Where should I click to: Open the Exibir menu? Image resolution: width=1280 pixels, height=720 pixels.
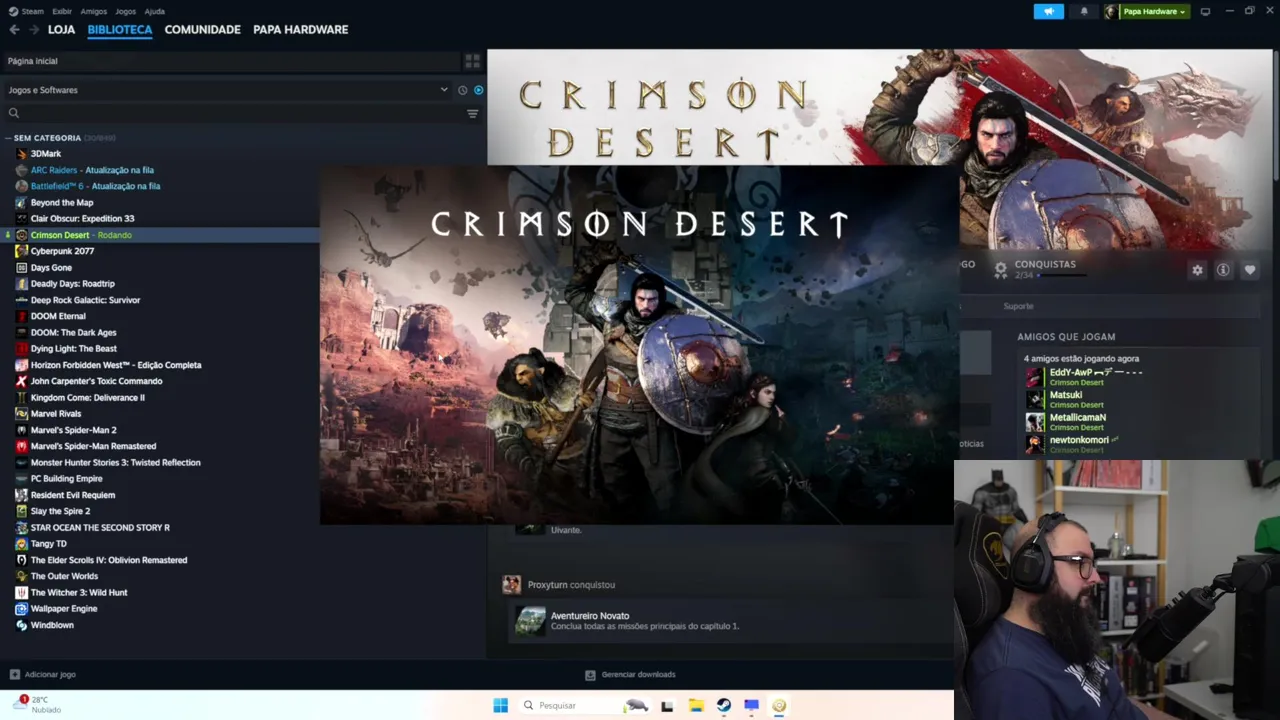coord(62,11)
